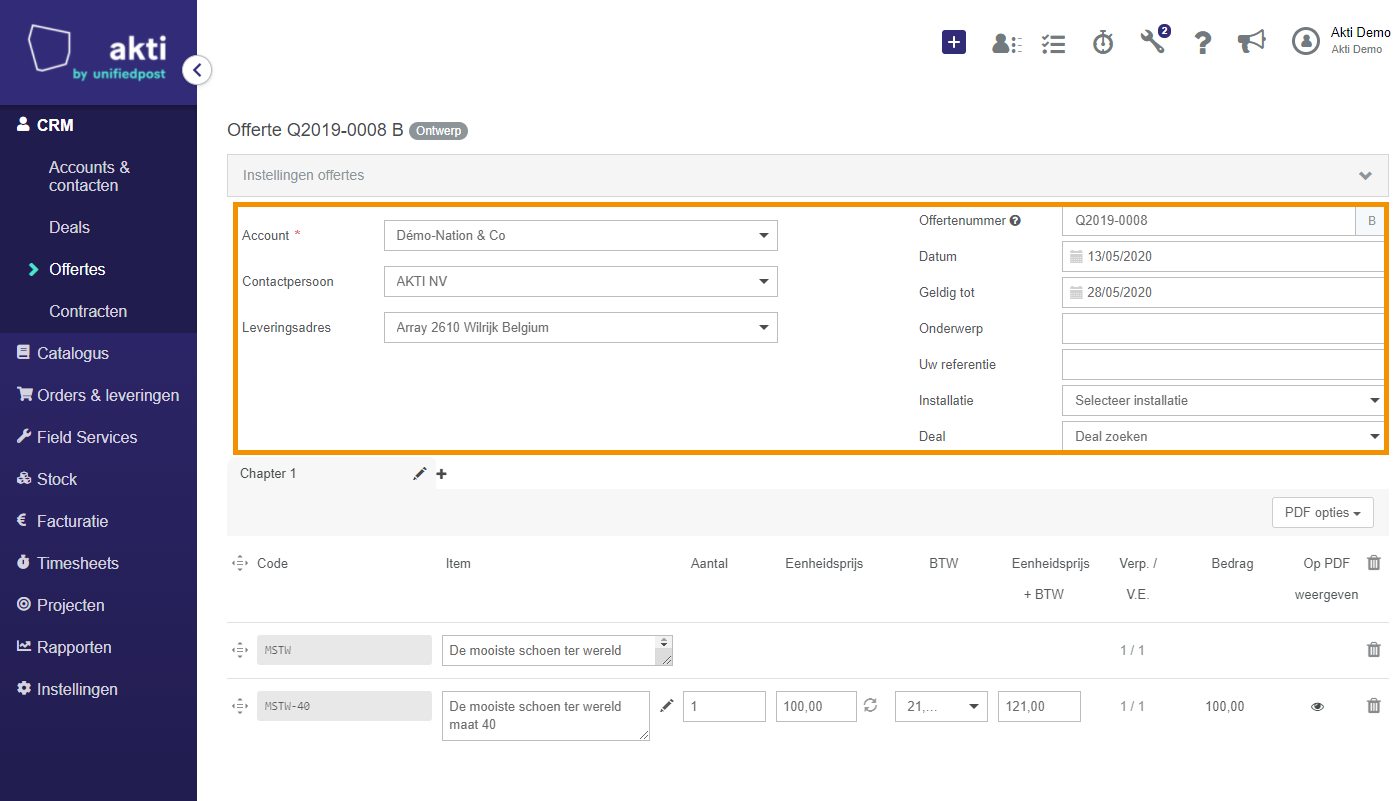Click the stopwatch timer icon in top bar
The height and width of the screenshot is (801, 1397).
coord(1103,42)
